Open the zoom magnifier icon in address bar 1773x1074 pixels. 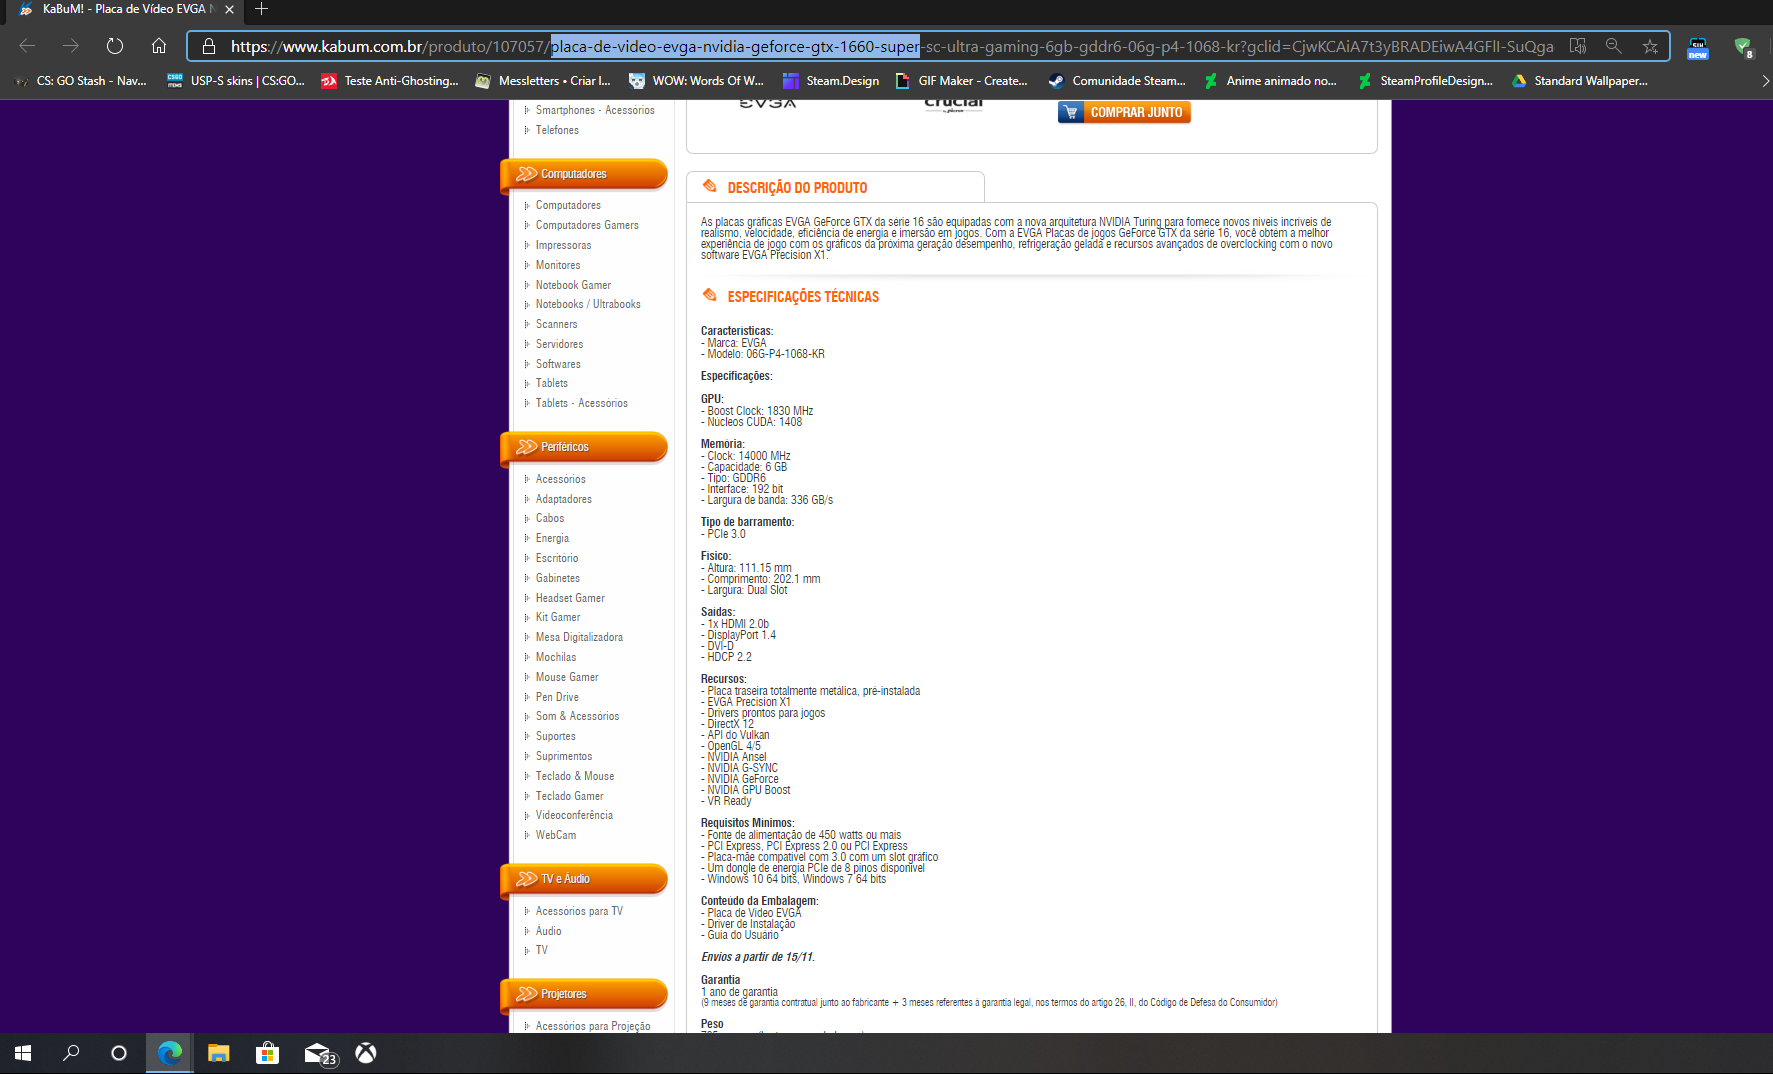point(1613,46)
